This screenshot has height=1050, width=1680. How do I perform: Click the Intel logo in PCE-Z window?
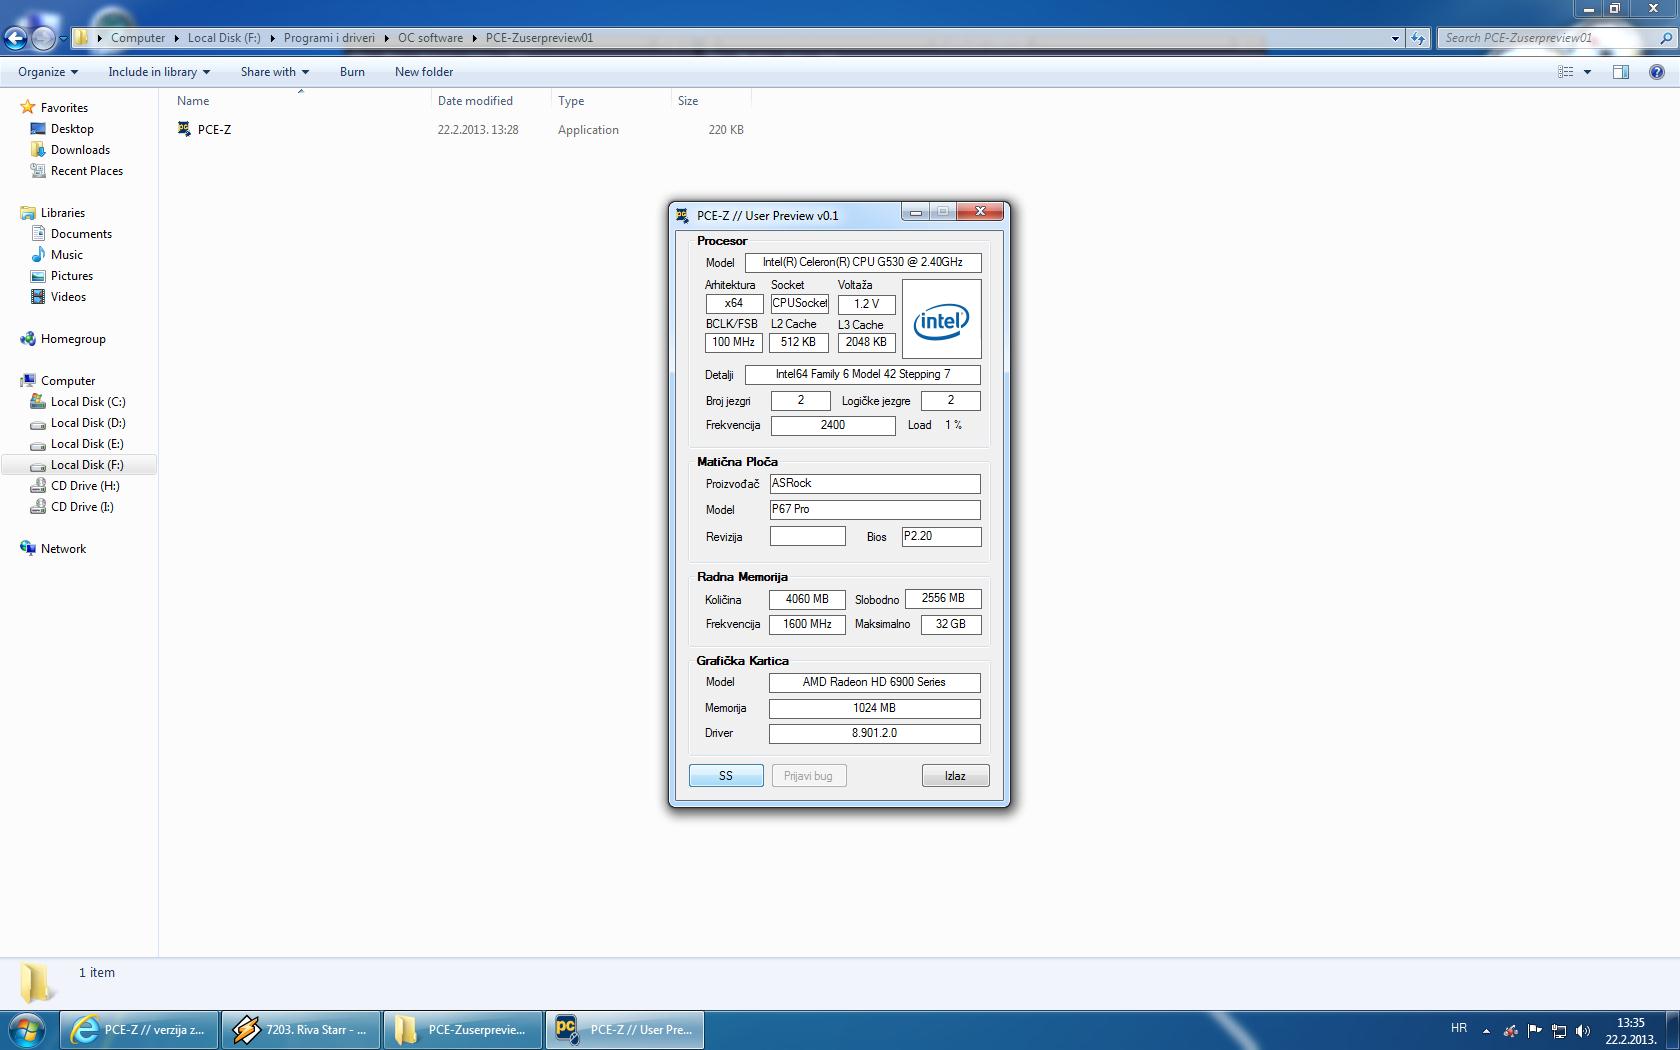pos(941,320)
